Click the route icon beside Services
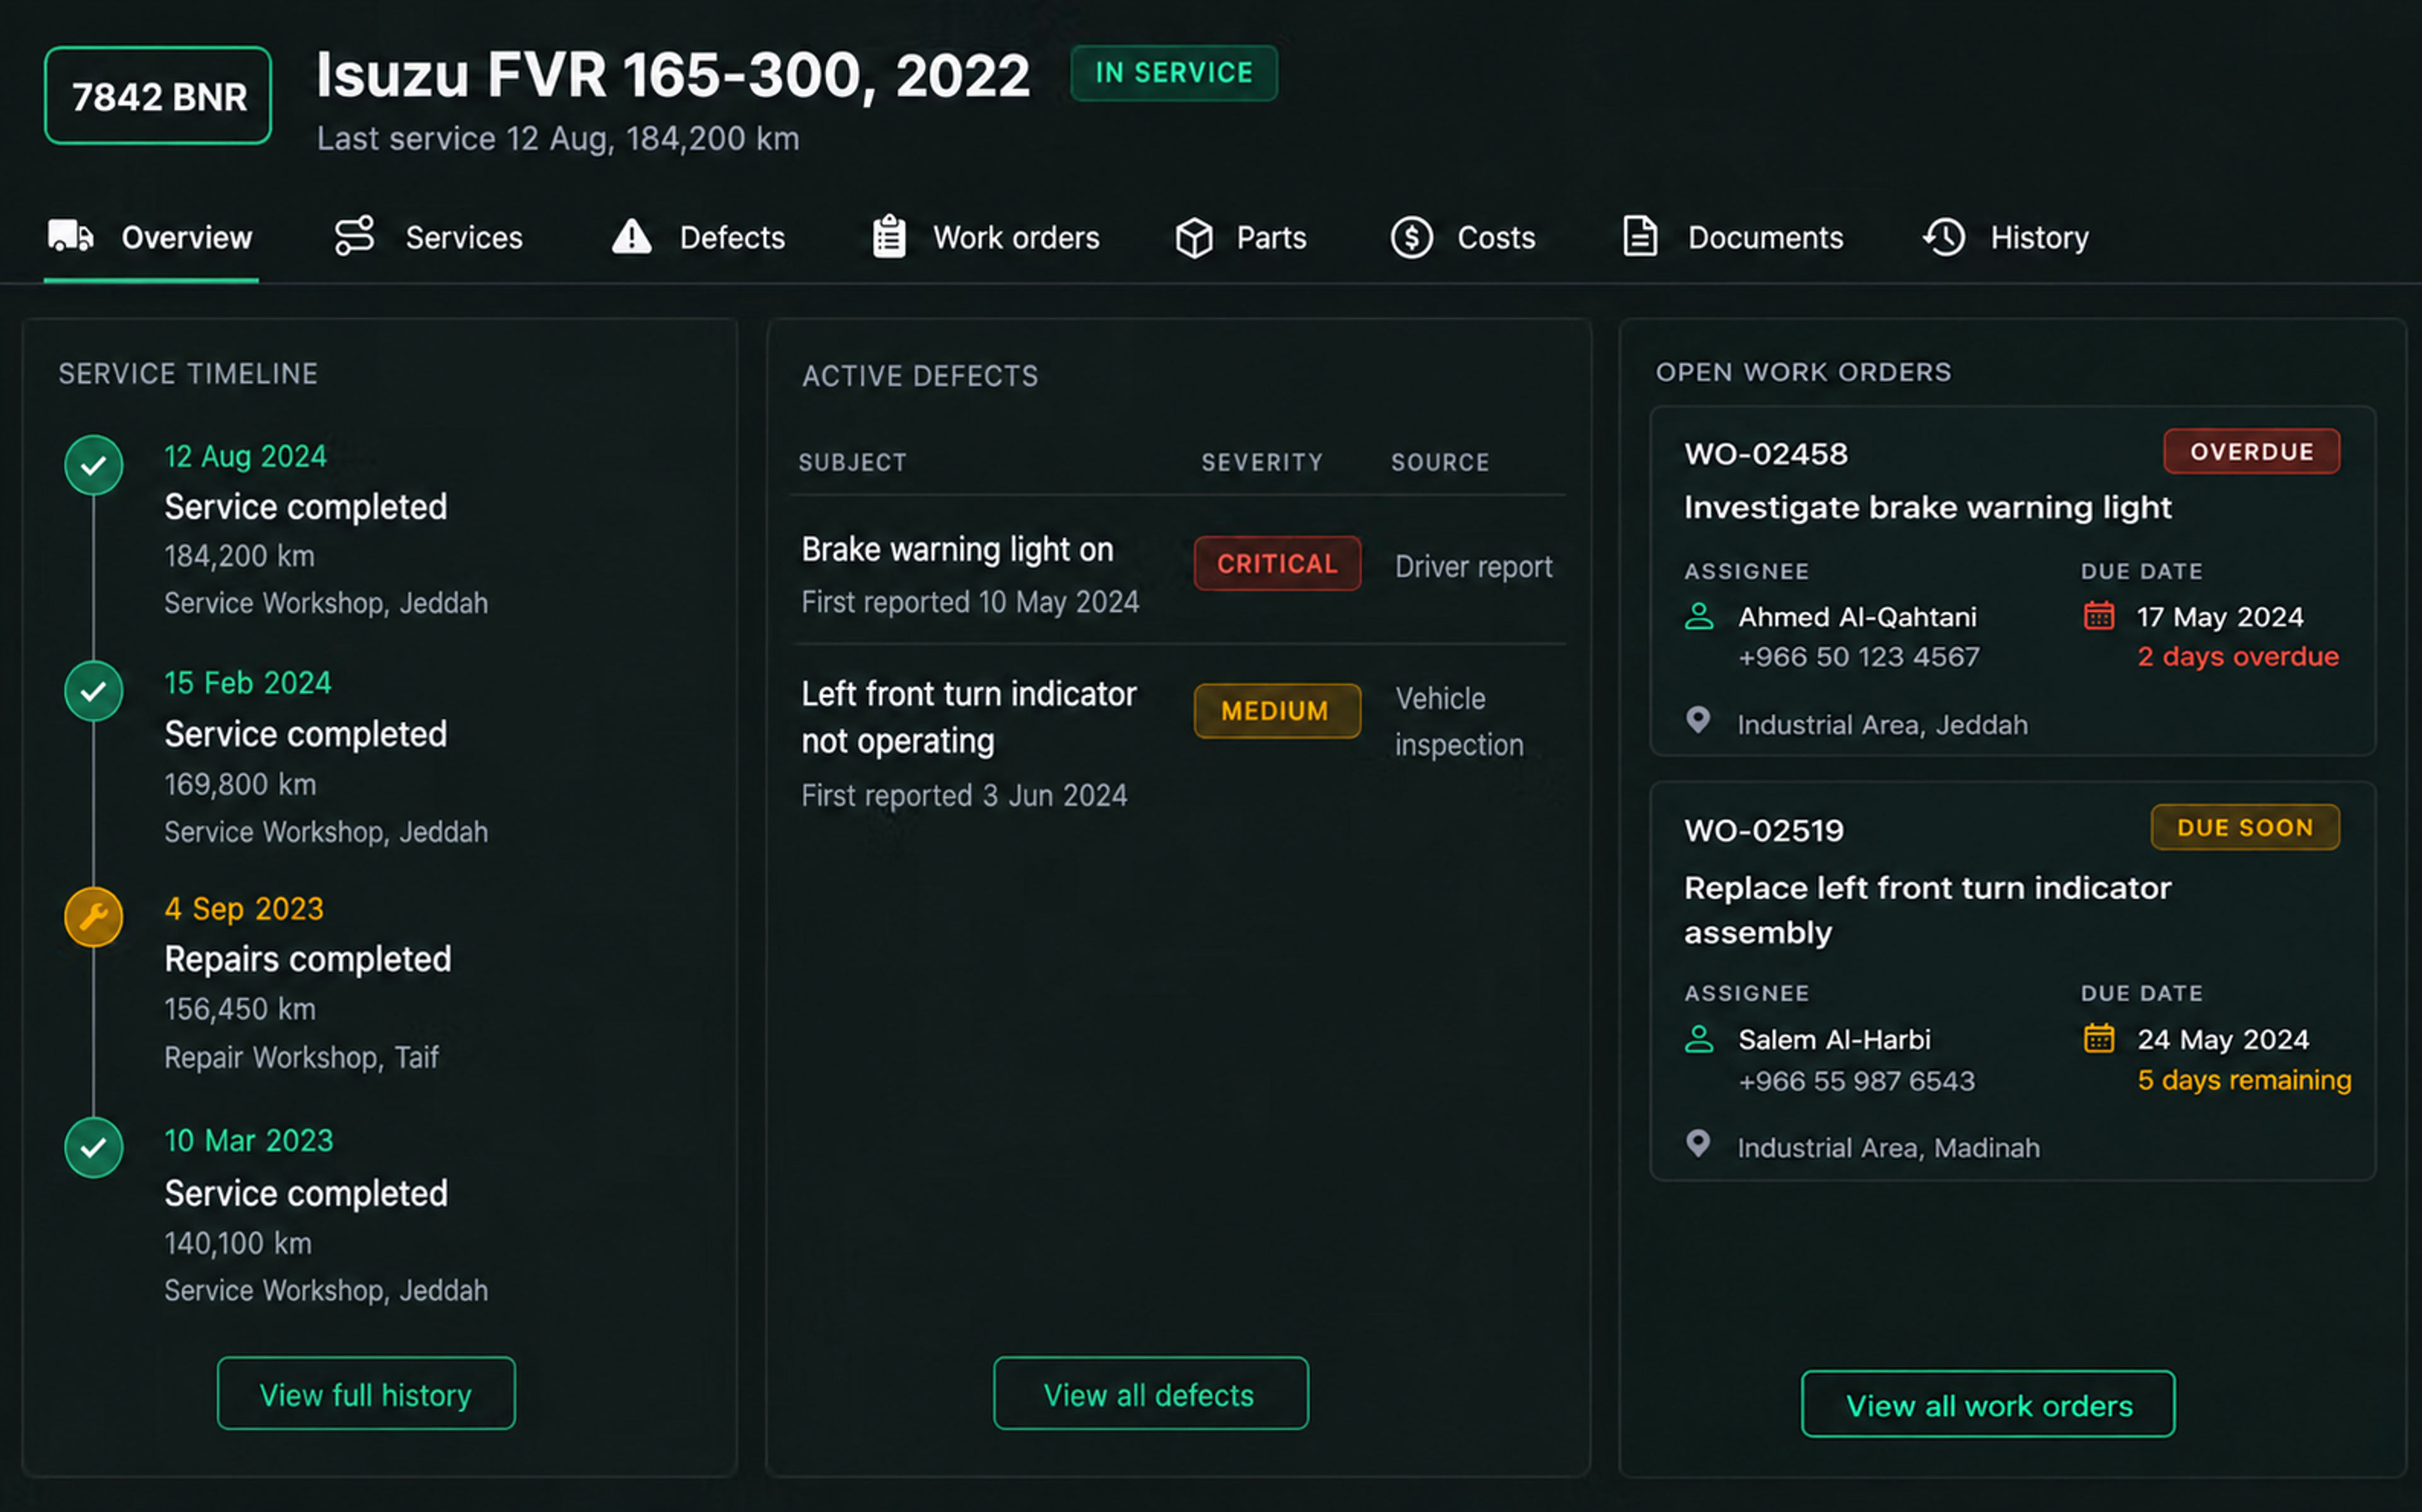 (354, 237)
